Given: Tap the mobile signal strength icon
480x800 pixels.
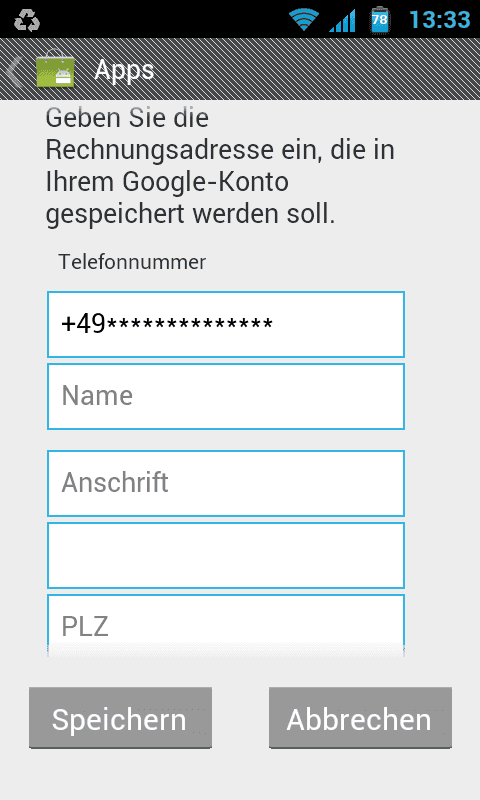Looking at the screenshot, I should point(342,21).
